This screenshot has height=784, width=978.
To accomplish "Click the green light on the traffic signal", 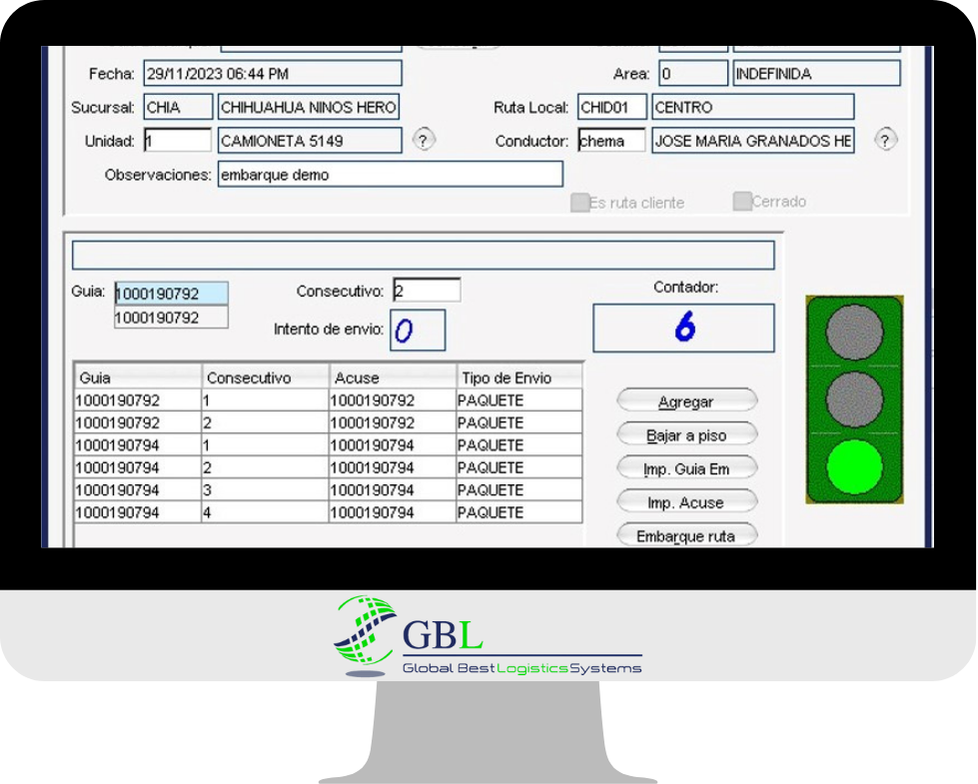I will pyautogui.click(x=854, y=467).
